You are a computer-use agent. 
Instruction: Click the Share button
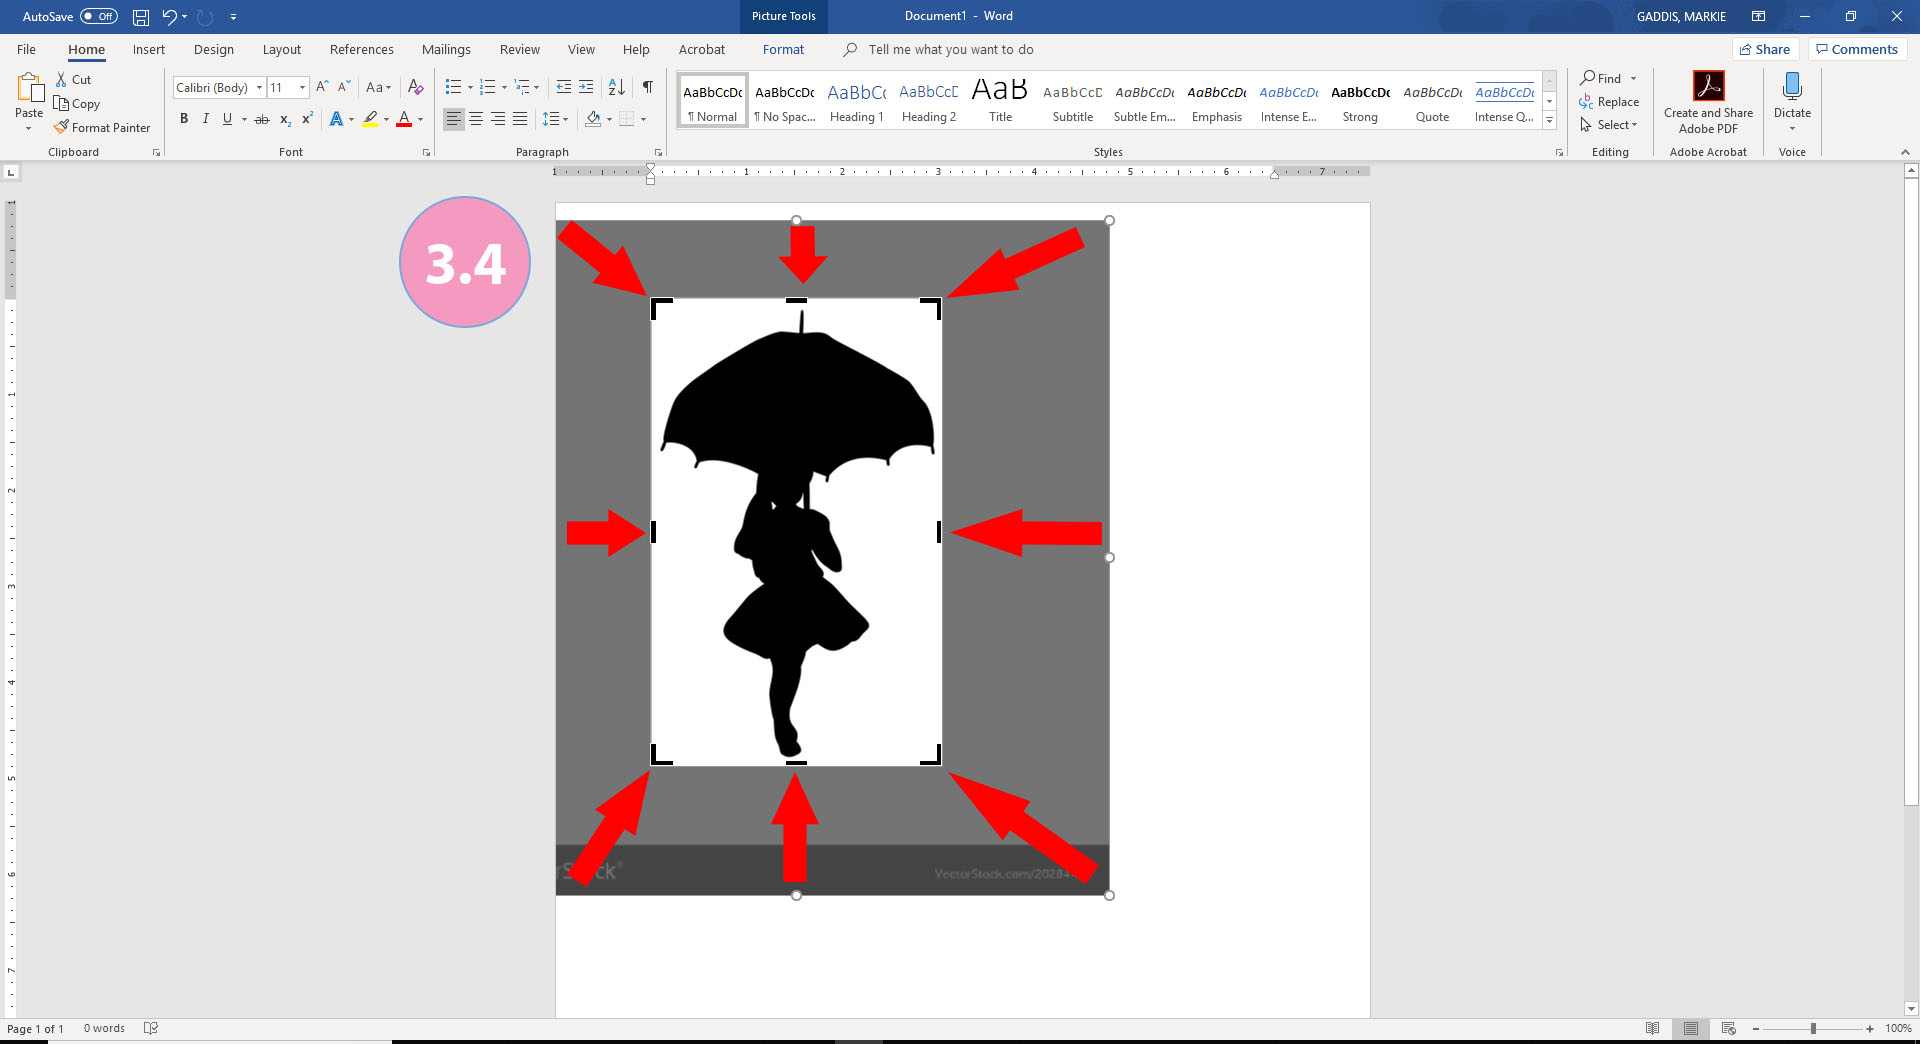pyautogui.click(x=1765, y=49)
